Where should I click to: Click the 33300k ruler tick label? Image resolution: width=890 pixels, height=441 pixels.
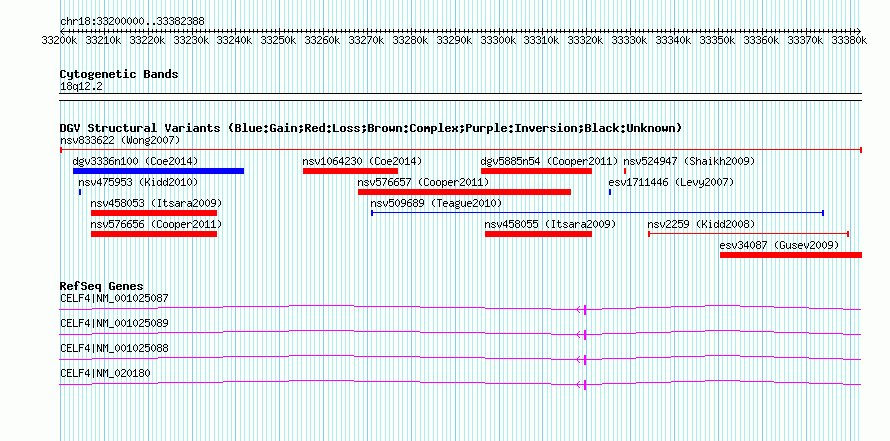point(498,40)
